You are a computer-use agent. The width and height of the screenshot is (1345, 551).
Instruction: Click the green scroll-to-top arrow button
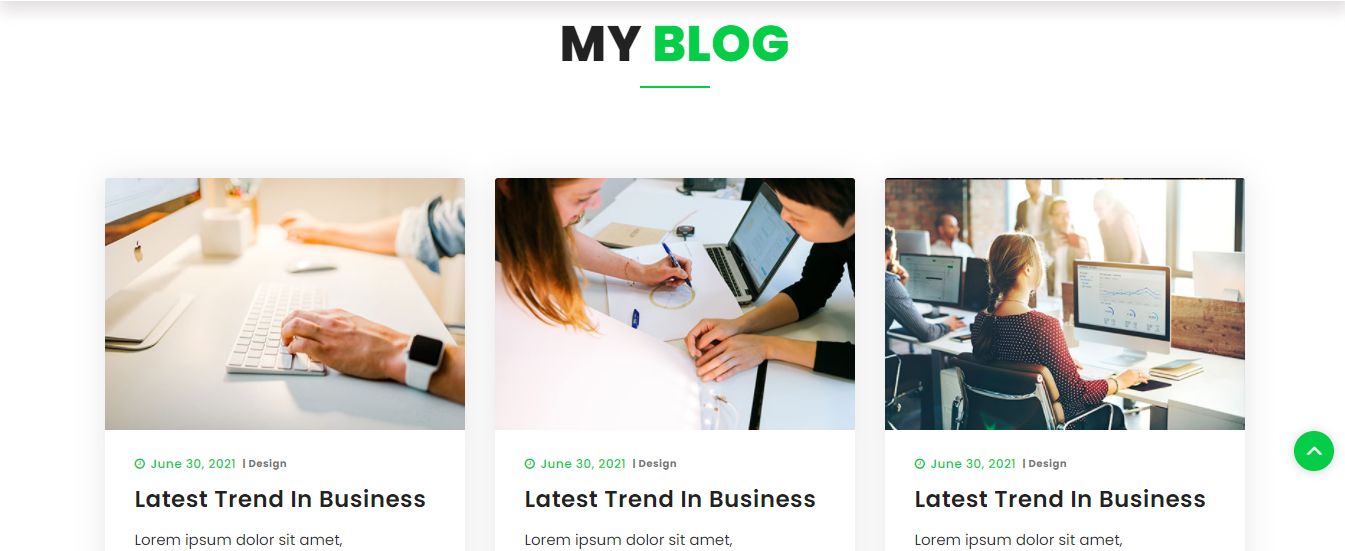(1314, 451)
